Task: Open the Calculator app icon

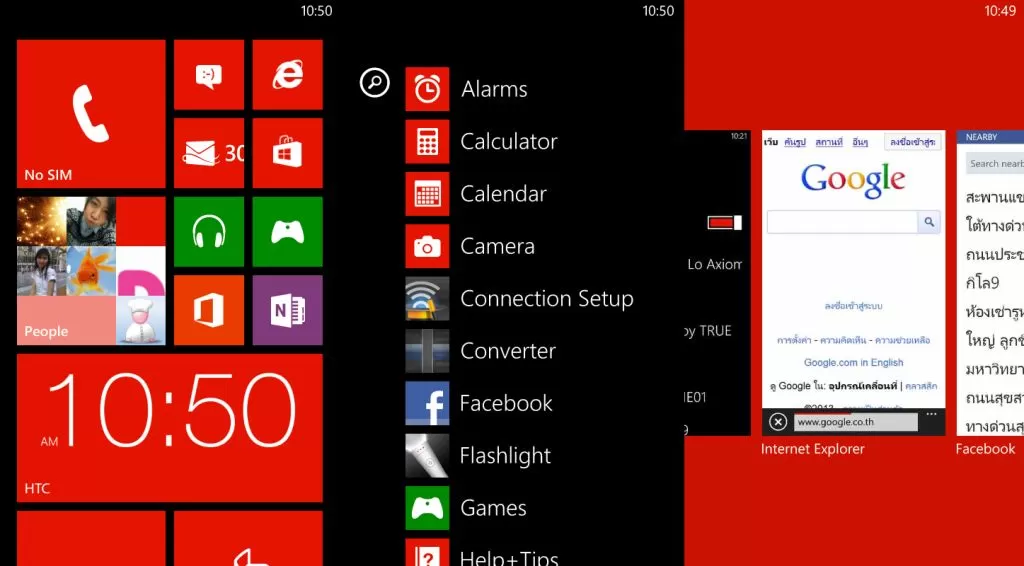Action: click(427, 141)
